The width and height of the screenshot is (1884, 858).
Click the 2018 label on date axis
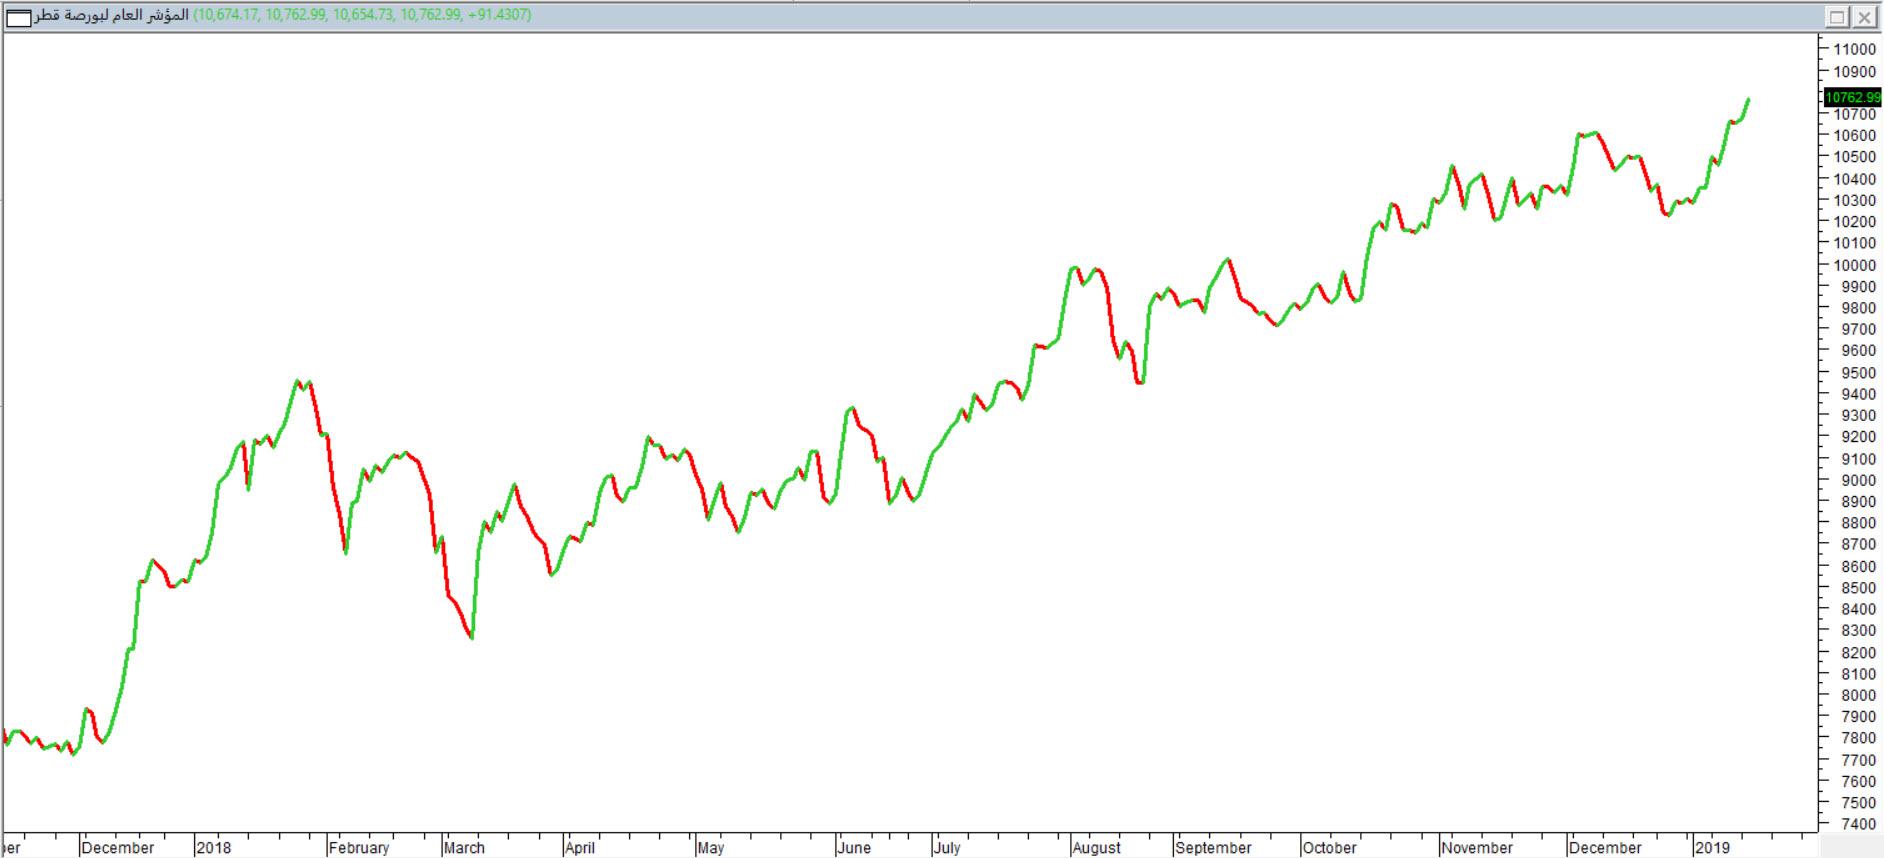tap(213, 848)
